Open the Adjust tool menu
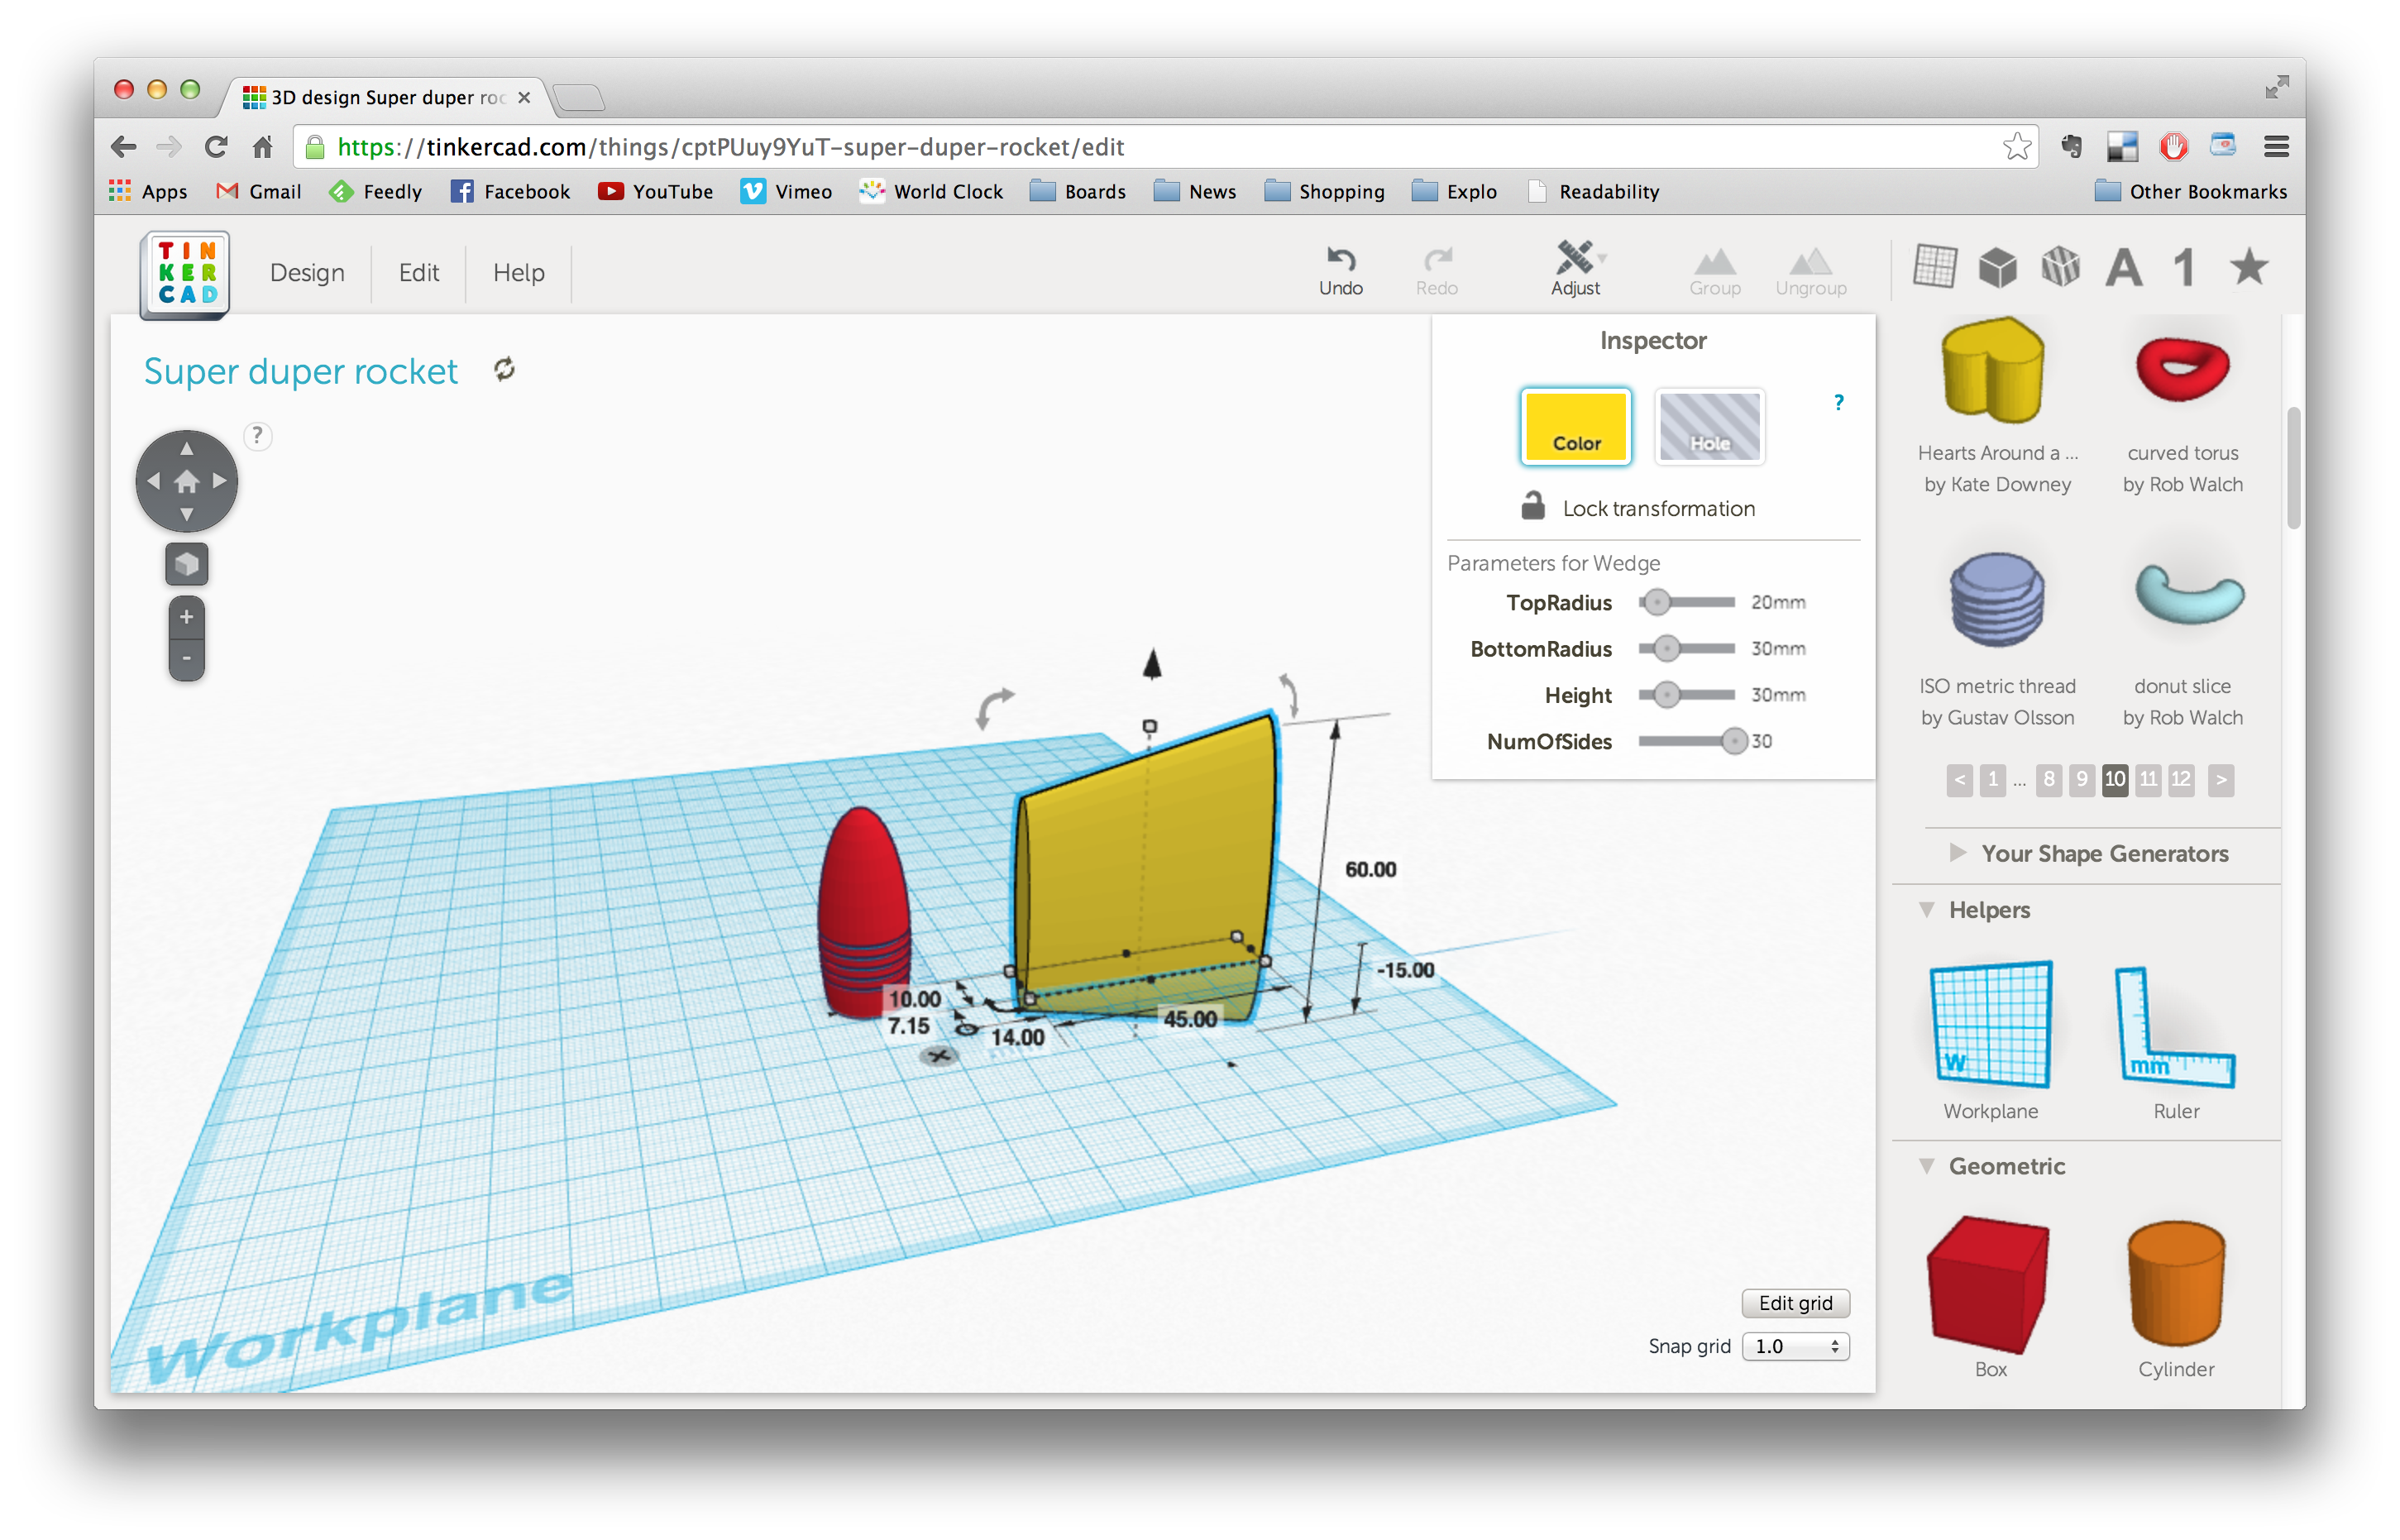The height and width of the screenshot is (1540, 2400). tap(1576, 269)
